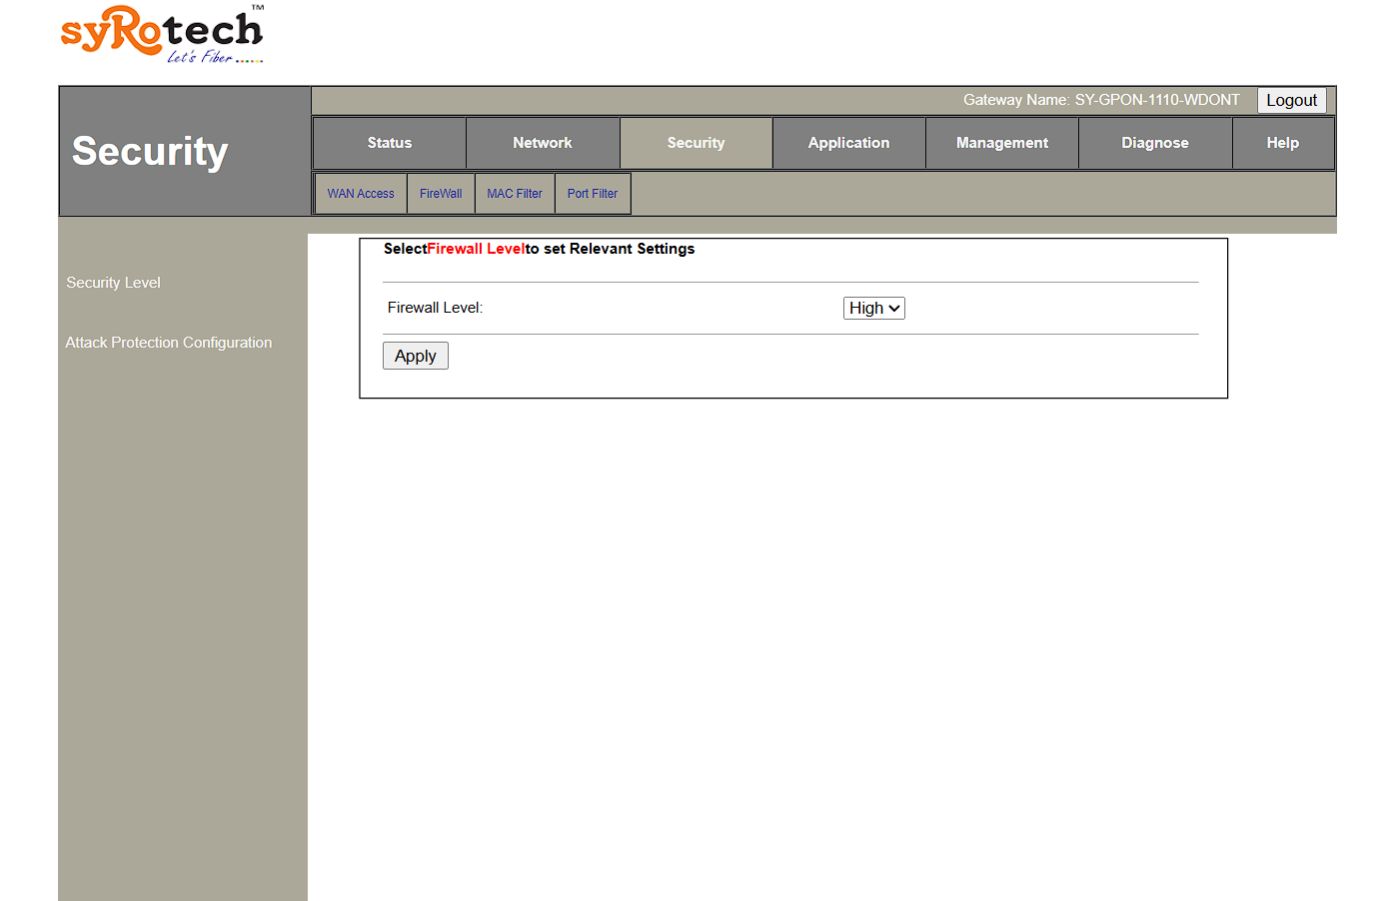
Task: Open the Port Filter sub-tab
Action: point(592,194)
